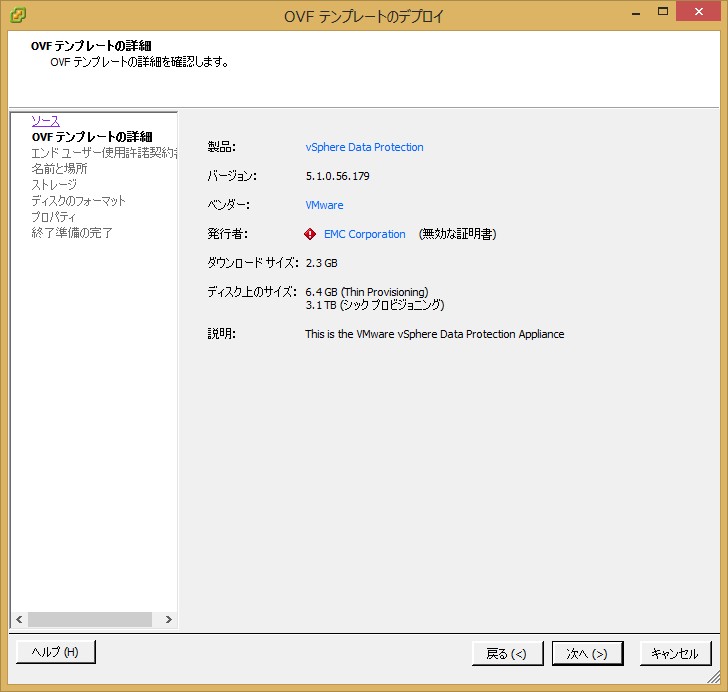Viewport: 728px width, 692px height.
Task: Select the 終了準備の完了 step
Action: click(72, 233)
